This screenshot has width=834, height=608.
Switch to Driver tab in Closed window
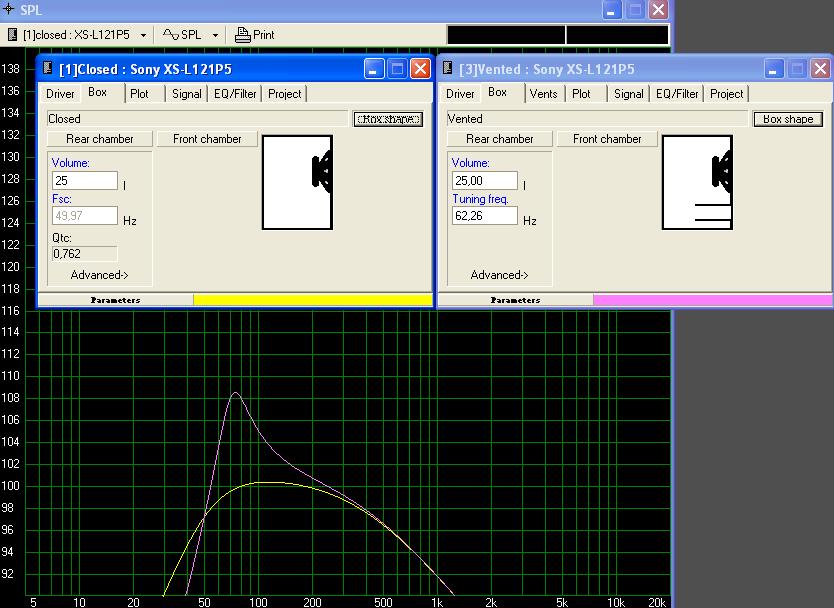point(60,94)
